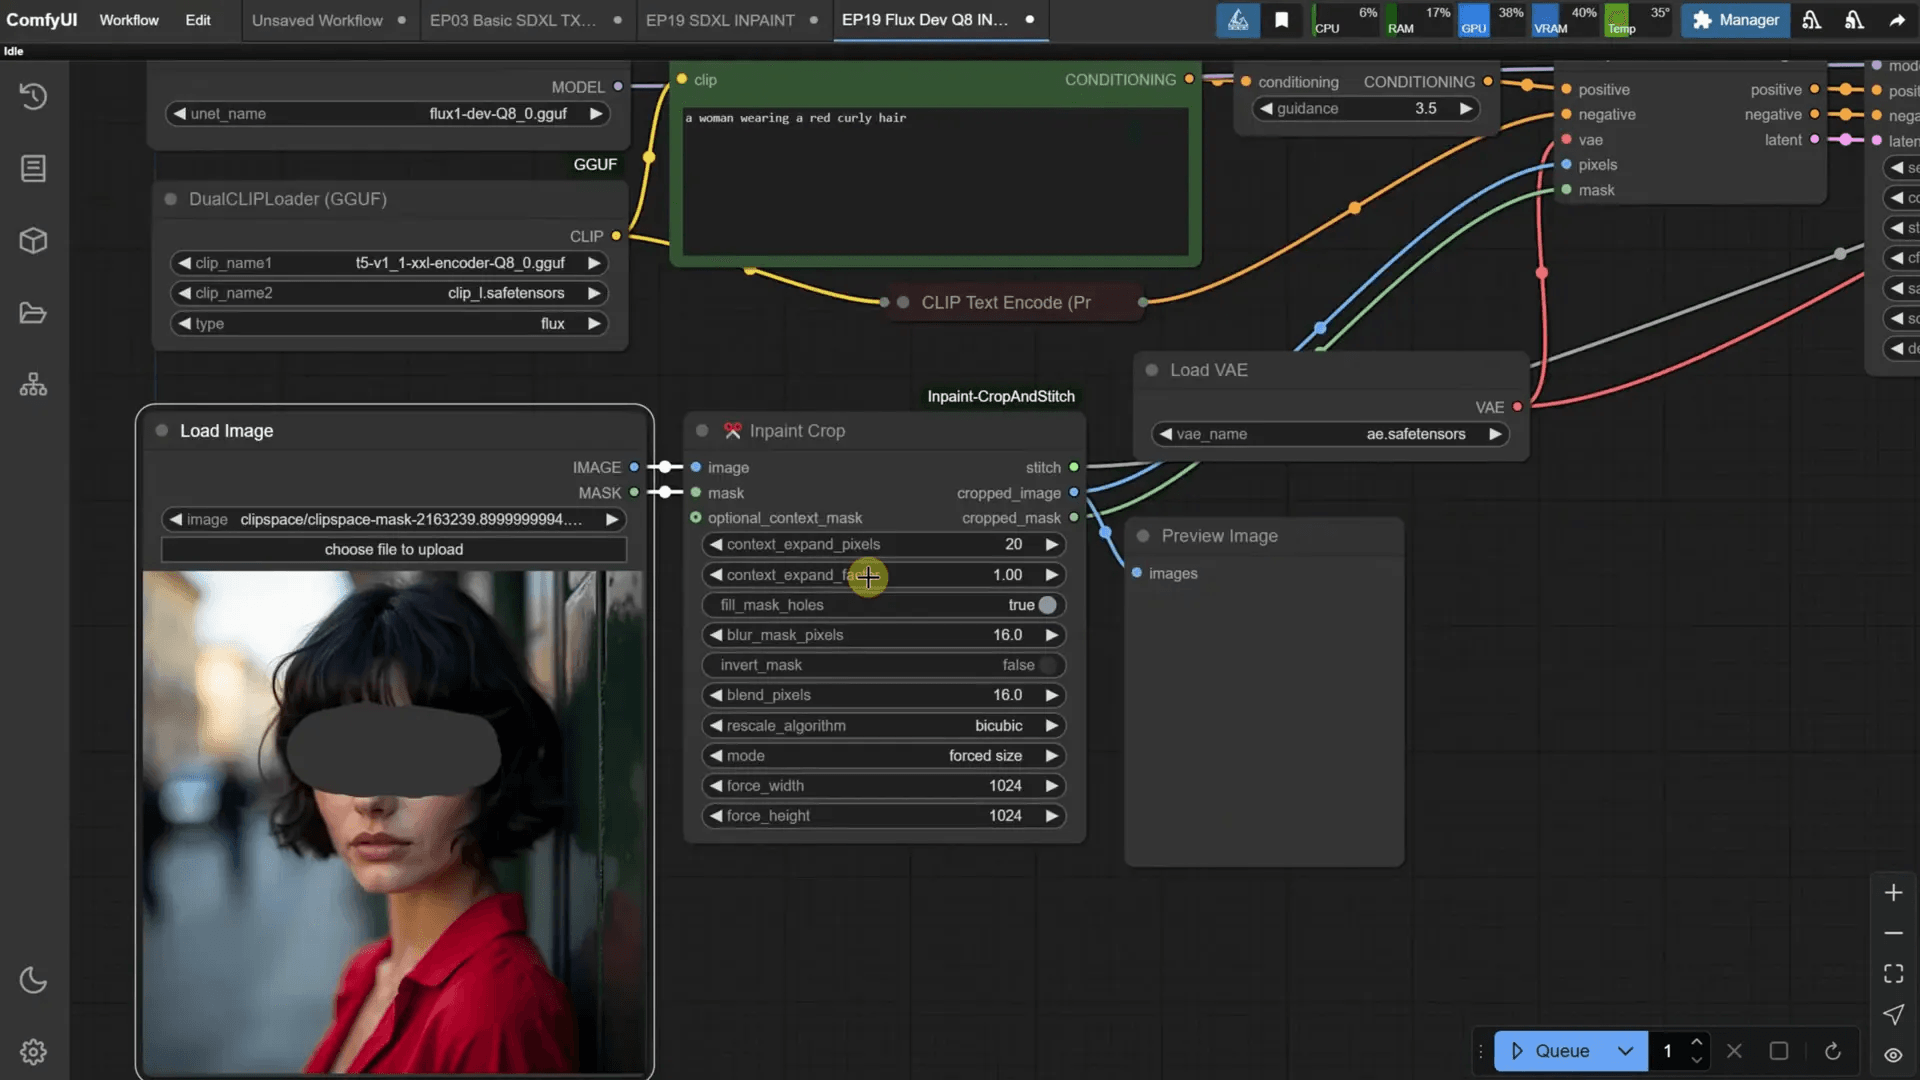Toggle invert_mask switch
The height and width of the screenshot is (1080, 1920).
pyautogui.click(x=1046, y=665)
